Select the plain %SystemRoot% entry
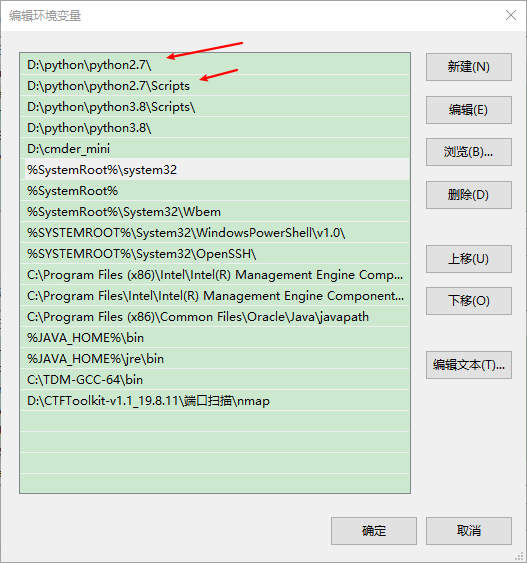The height and width of the screenshot is (563, 527). click(215, 191)
